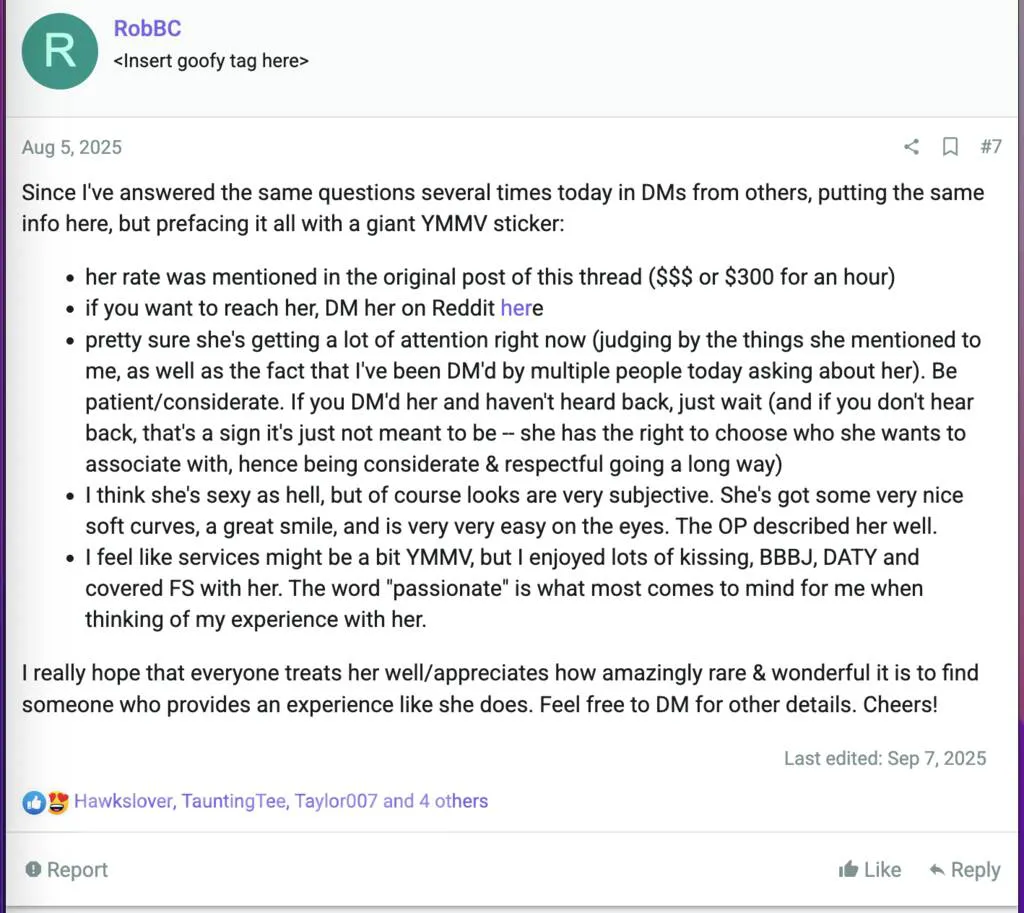Screen dimensions: 1024x913
Task: Click the thumbs-up icon beside Like
Action: pos(848,870)
